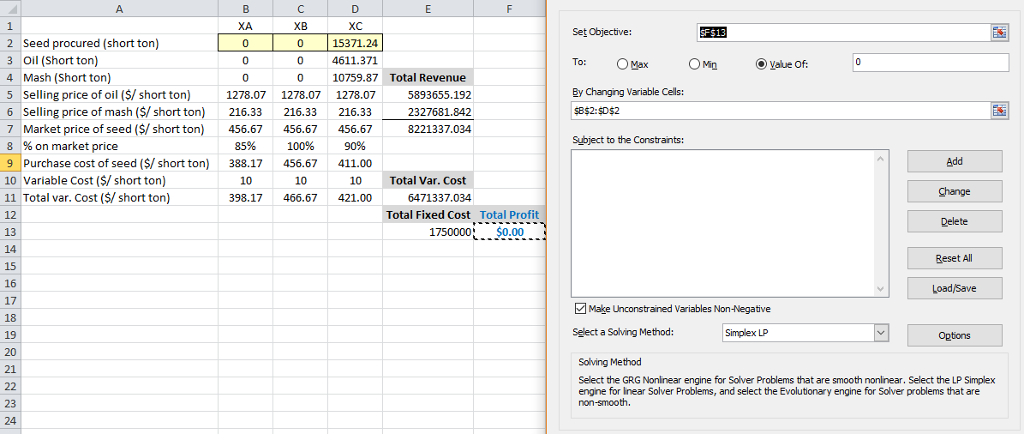The image size is (1024, 434).
Task: Click the Change constraint button
Action: pyautogui.click(x=953, y=191)
